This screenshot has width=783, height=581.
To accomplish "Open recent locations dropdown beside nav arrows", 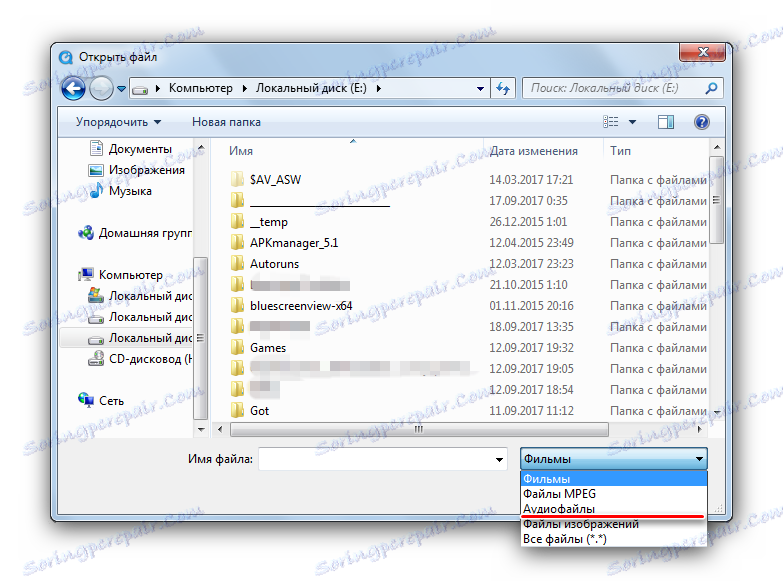I will click(121, 89).
